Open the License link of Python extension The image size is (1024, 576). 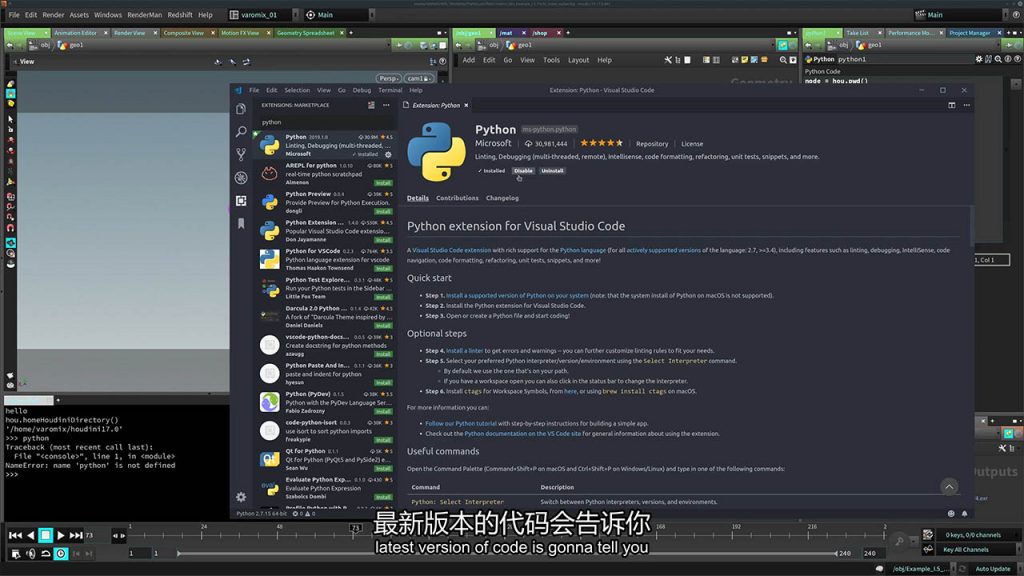click(692, 144)
